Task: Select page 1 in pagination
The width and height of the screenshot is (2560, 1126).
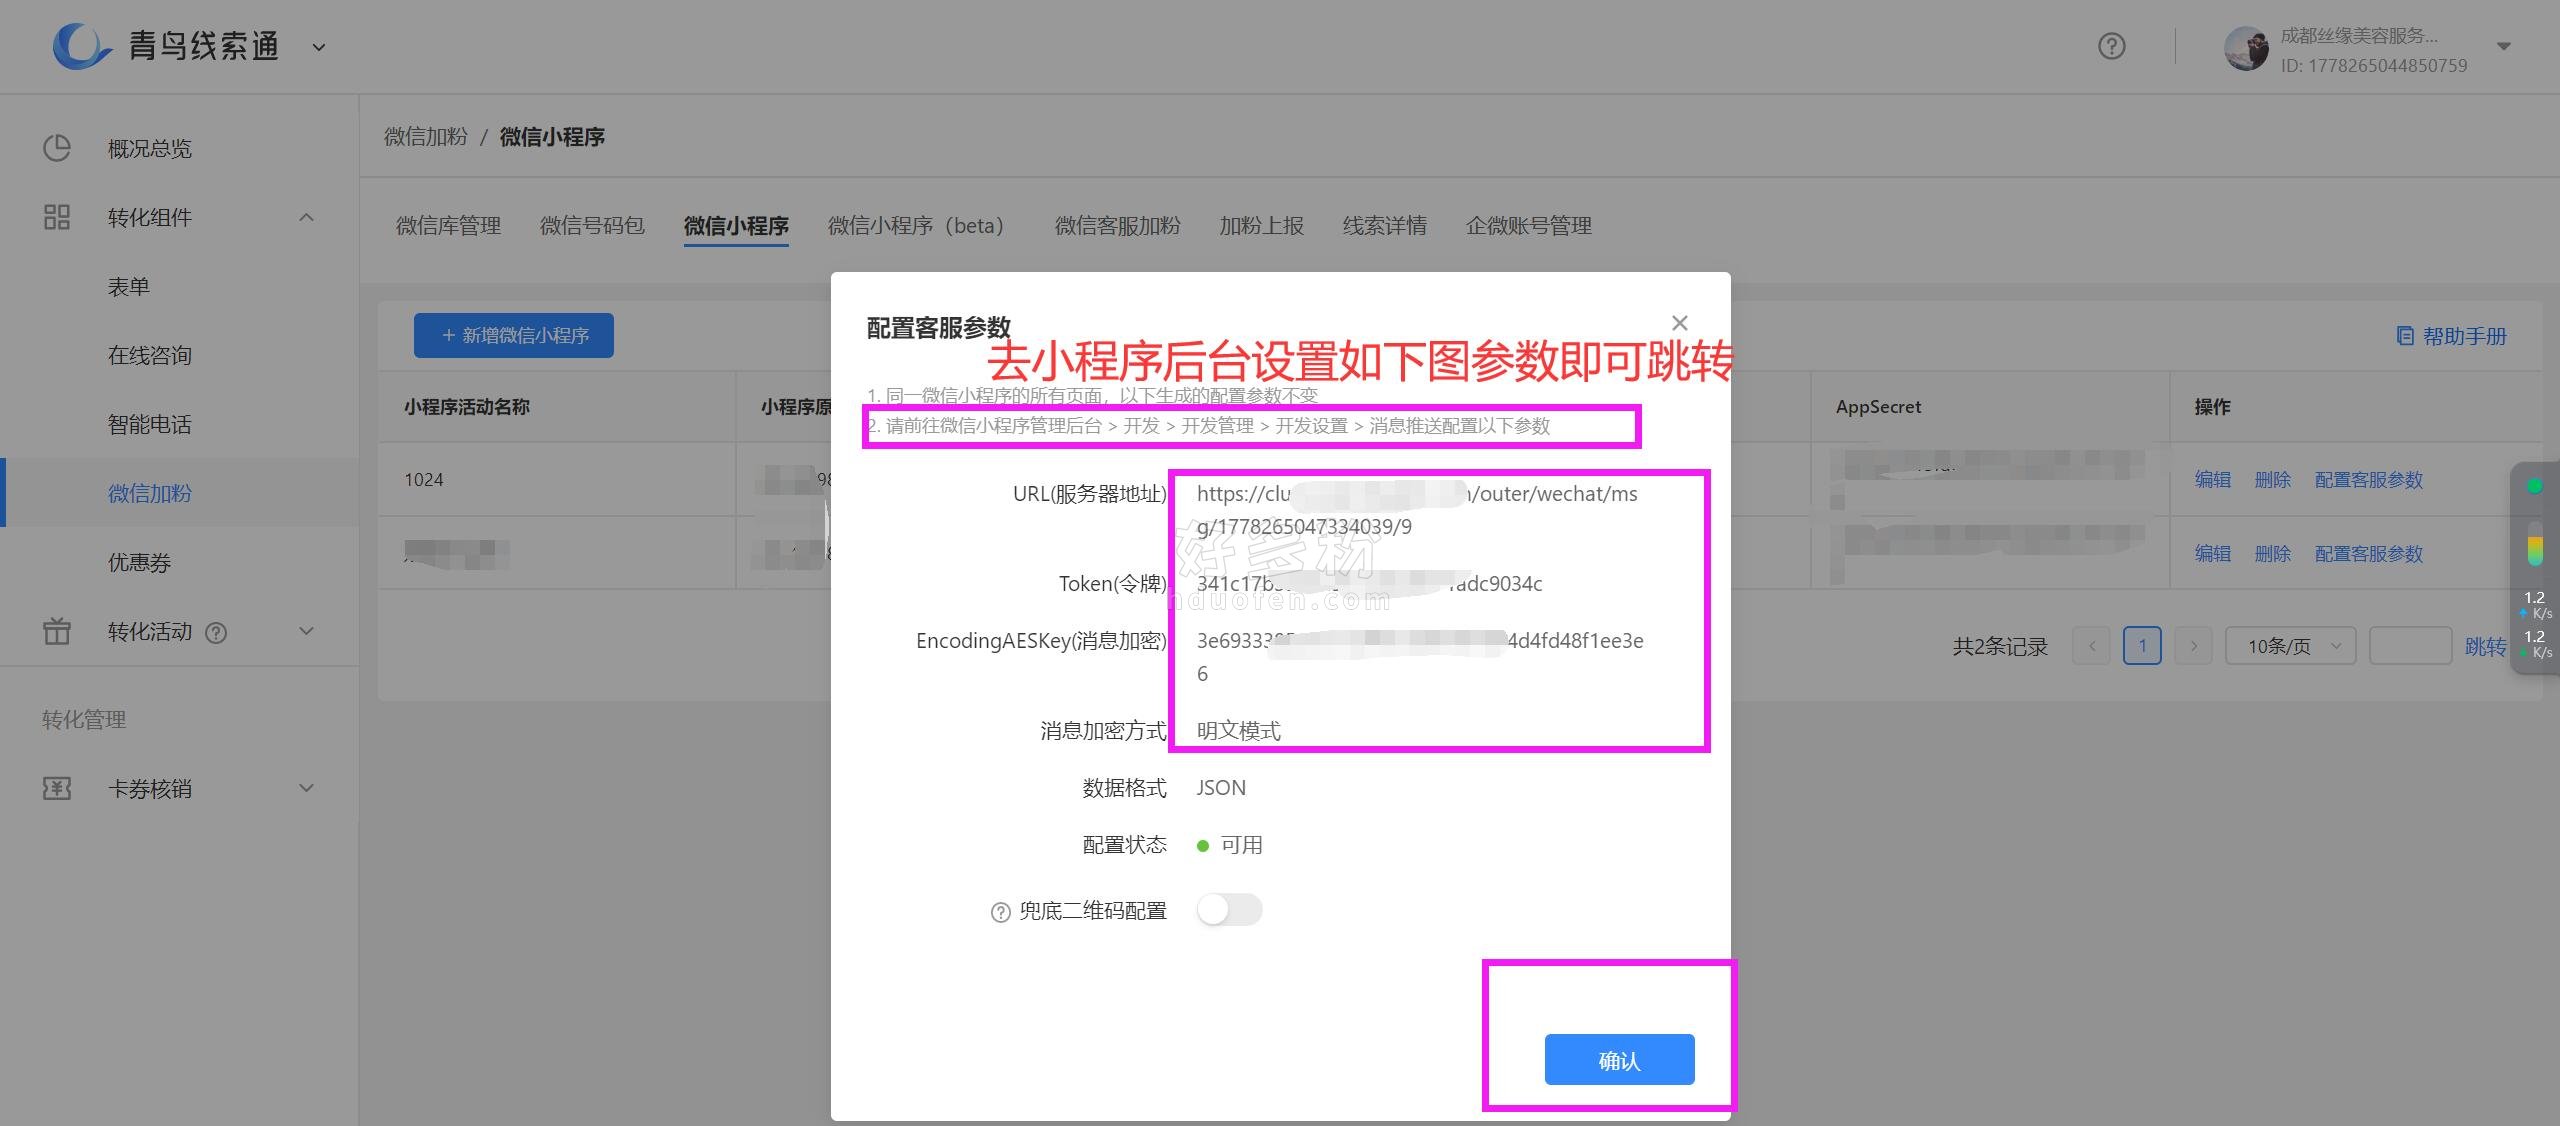Action: tap(2142, 646)
